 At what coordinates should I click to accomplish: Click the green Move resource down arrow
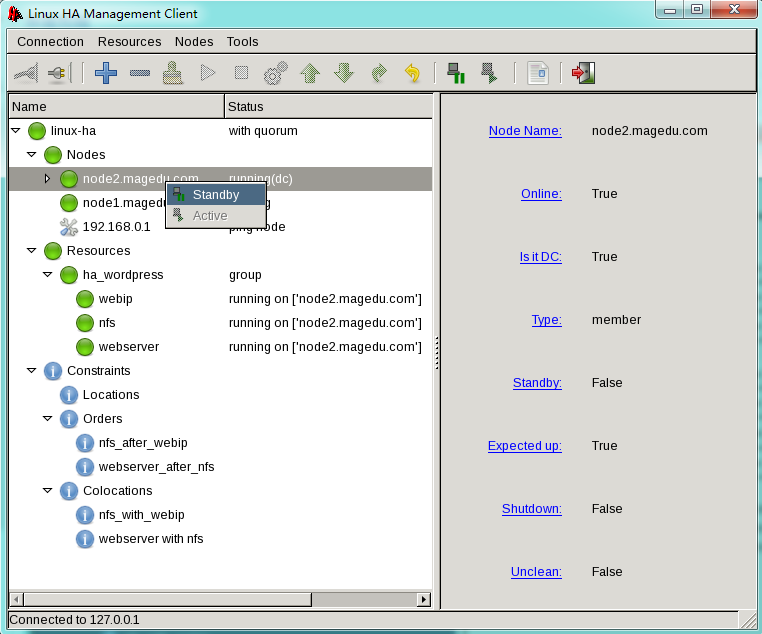pos(344,73)
